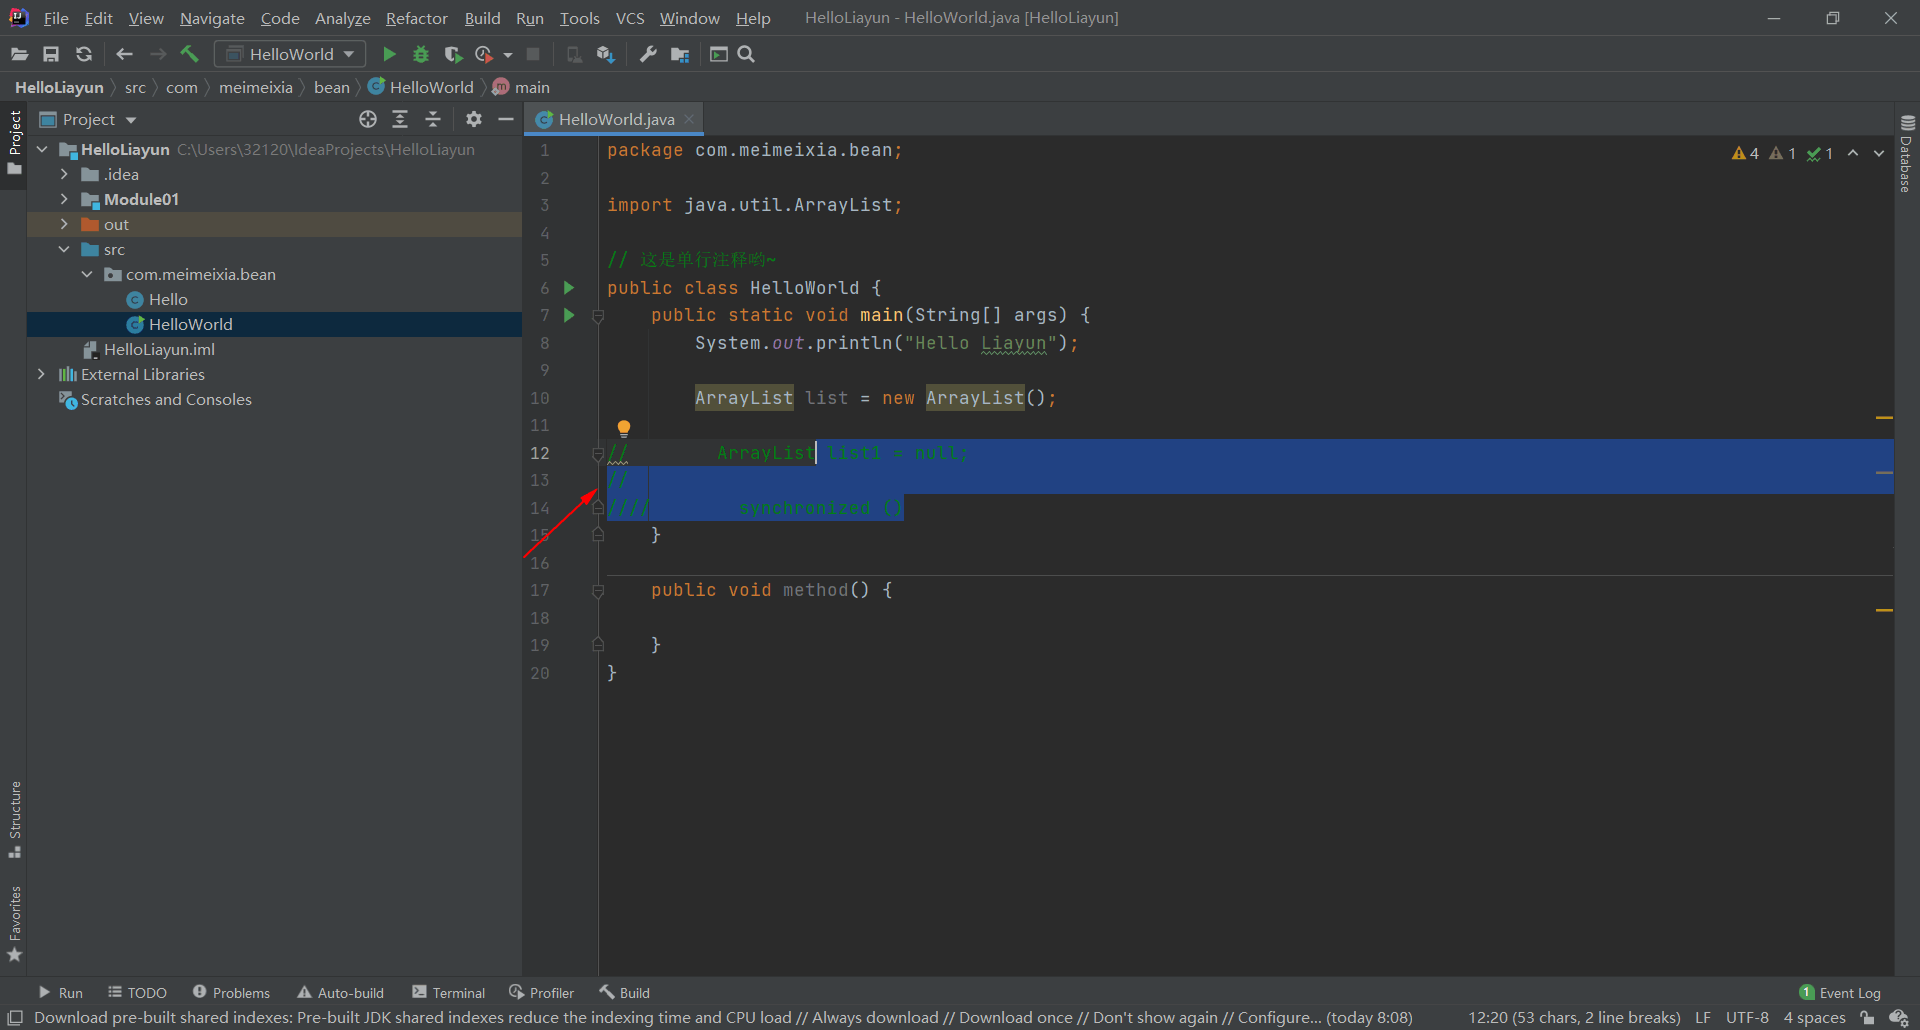
Task: Toggle the Favorites tool window side button
Action: pos(14,925)
